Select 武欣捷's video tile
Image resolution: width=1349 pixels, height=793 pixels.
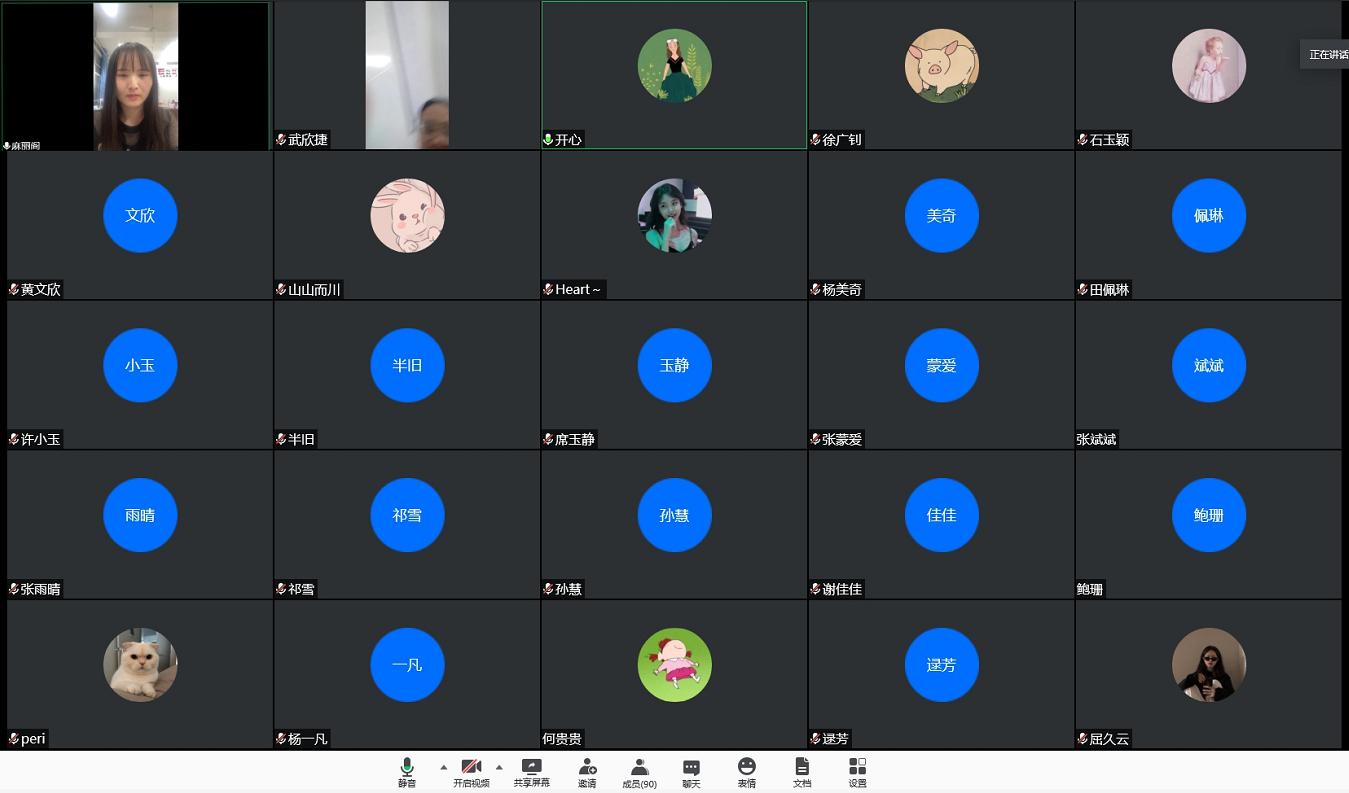[406, 75]
